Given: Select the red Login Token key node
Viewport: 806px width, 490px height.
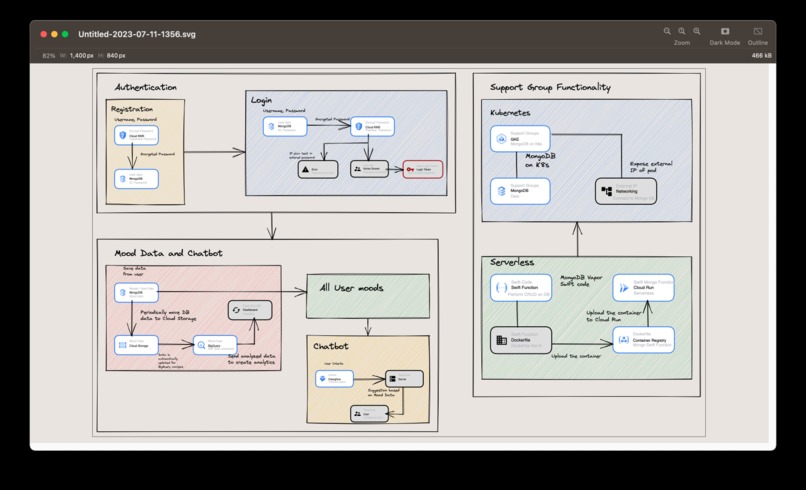Looking at the screenshot, I should (x=423, y=169).
